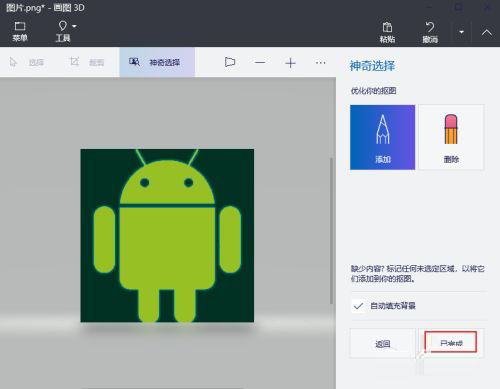Collapse the top ribbon with the chevron

(487, 32)
